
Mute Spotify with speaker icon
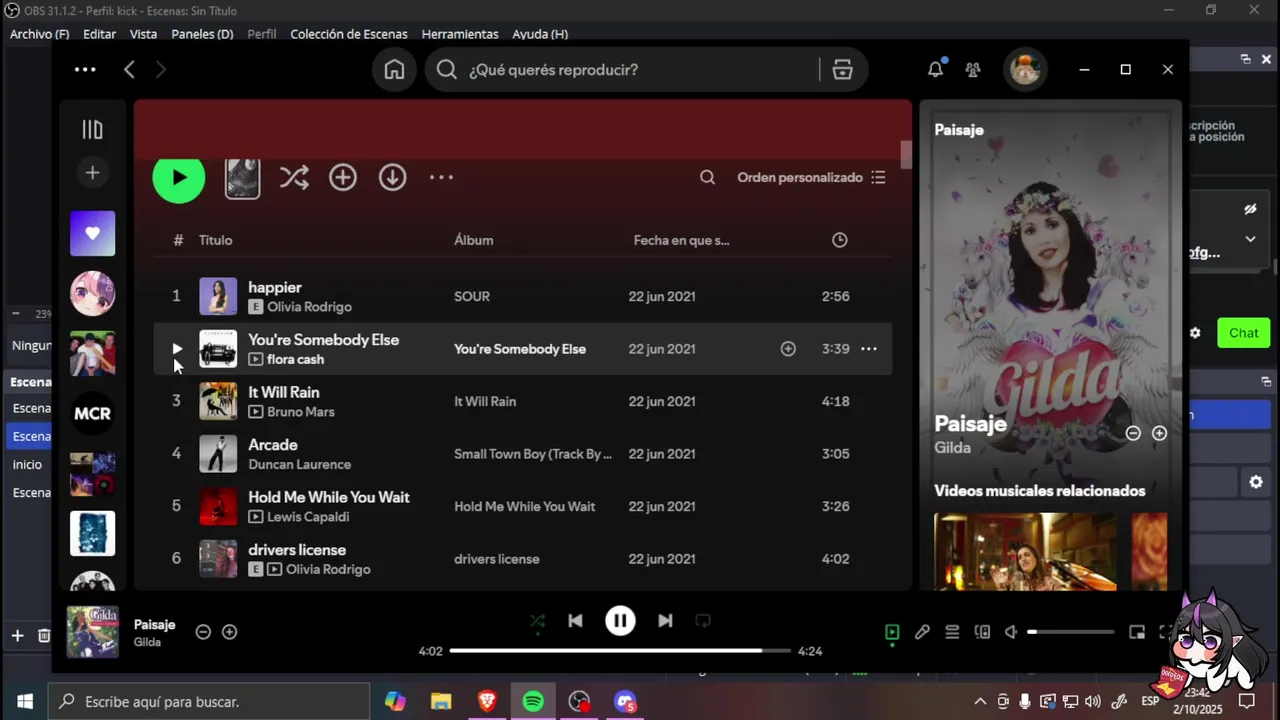(1011, 632)
